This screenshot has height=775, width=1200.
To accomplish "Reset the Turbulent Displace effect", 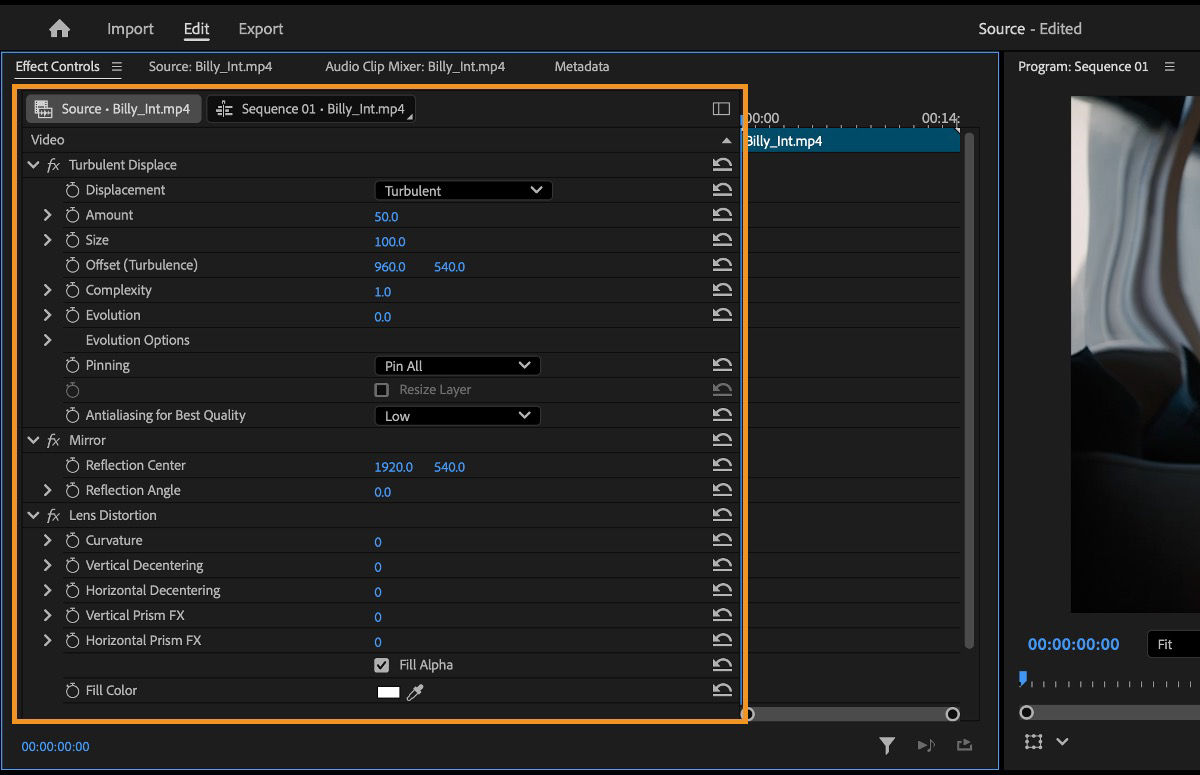I will pyautogui.click(x=723, y=163).
